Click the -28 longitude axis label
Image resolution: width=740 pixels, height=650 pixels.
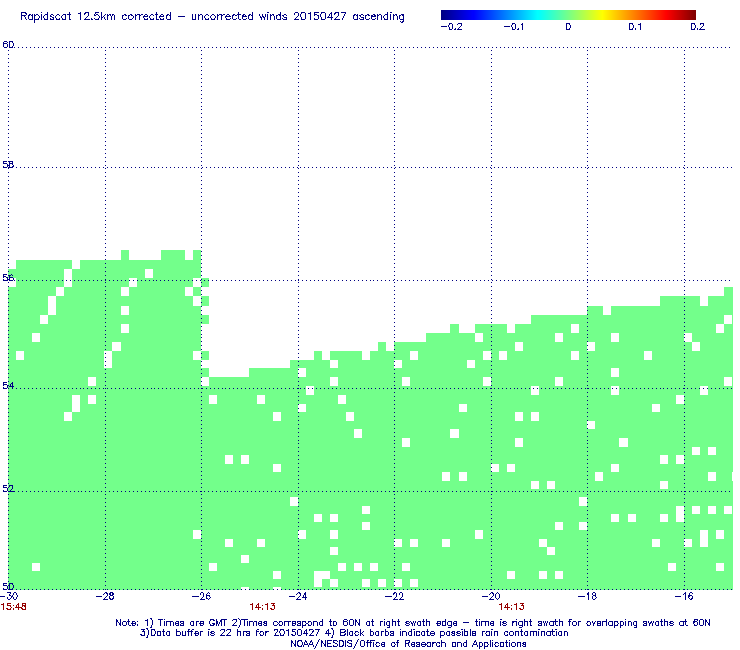click(x=105, y=596)
